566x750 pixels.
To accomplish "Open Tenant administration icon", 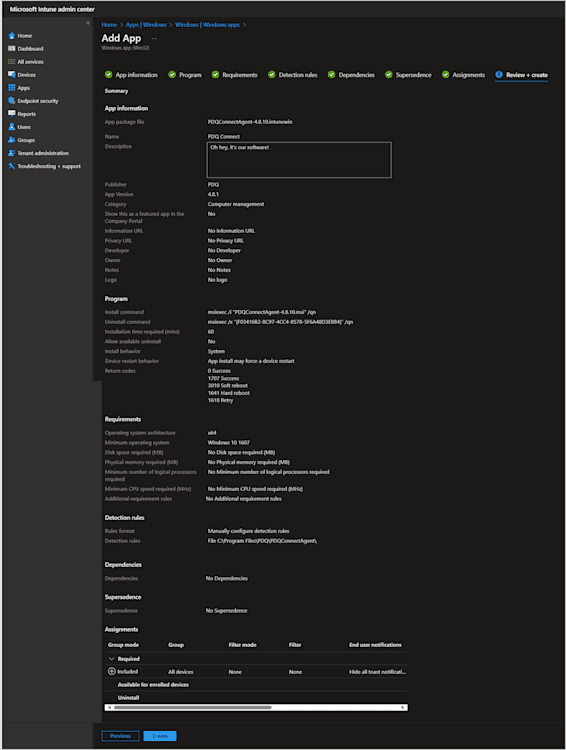I will pos(11,153).
